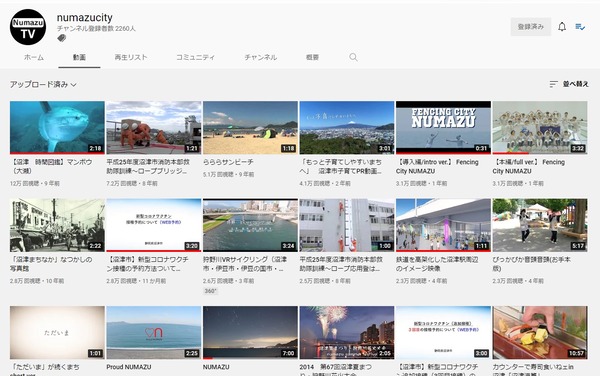This screenshot has width=600, height=376.
Task: Open the Mt. Fuji city view thumbnail
Action: (x=347, y=127)
